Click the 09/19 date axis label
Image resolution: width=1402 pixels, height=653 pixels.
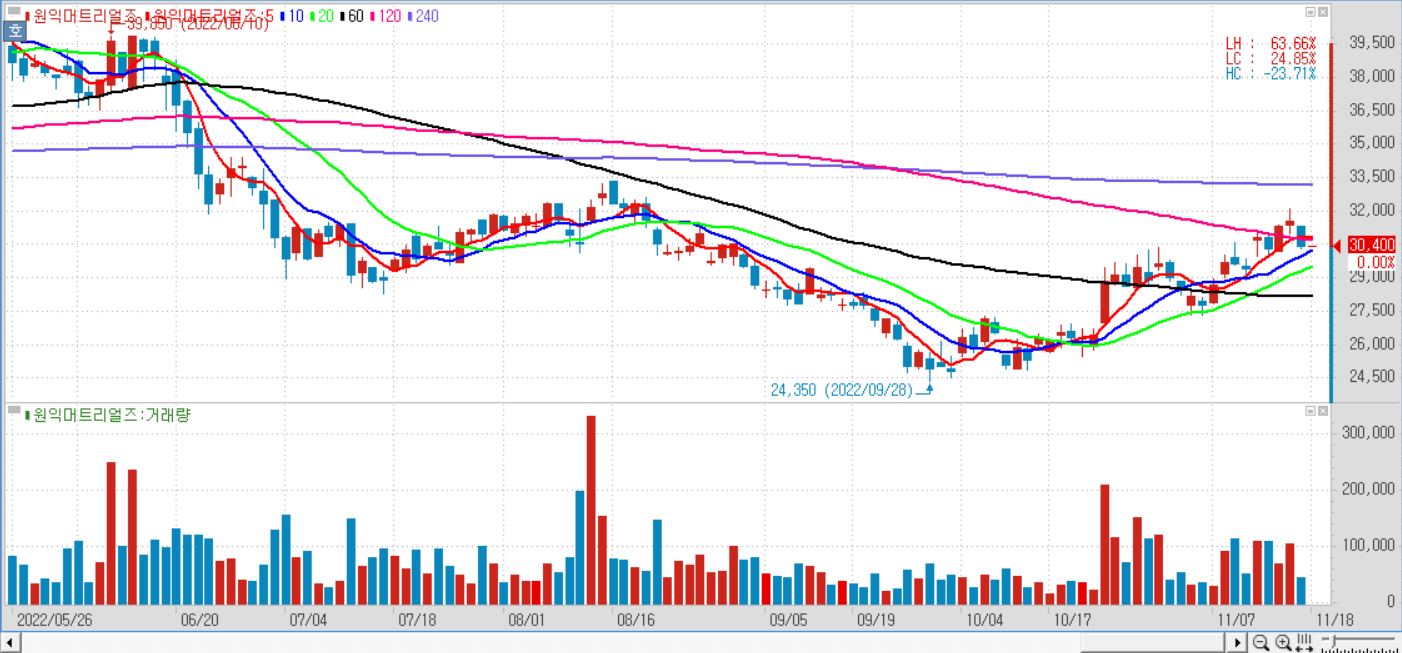(x=876, y=620)
